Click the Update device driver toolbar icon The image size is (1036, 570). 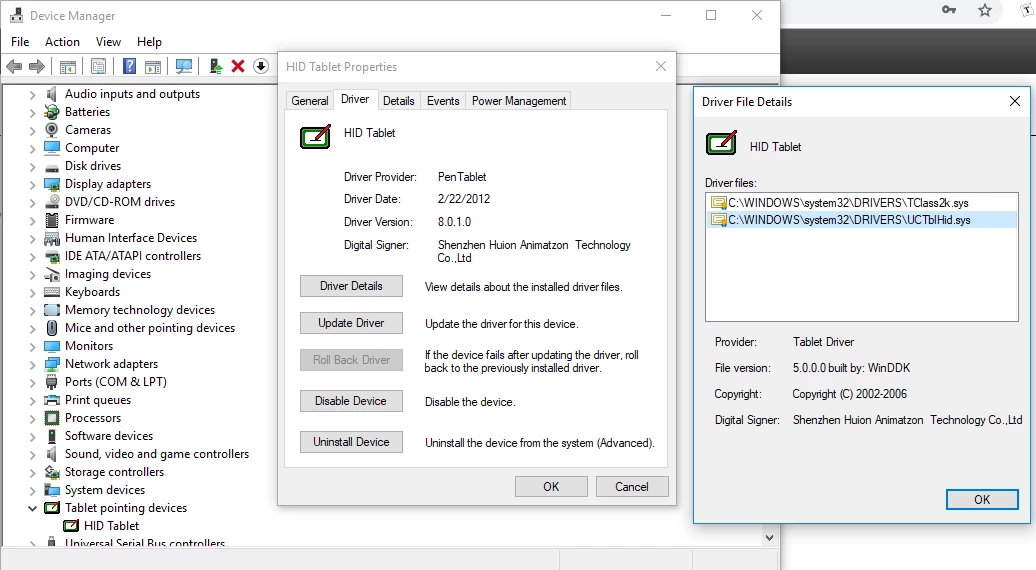click(x=215, y=66)
